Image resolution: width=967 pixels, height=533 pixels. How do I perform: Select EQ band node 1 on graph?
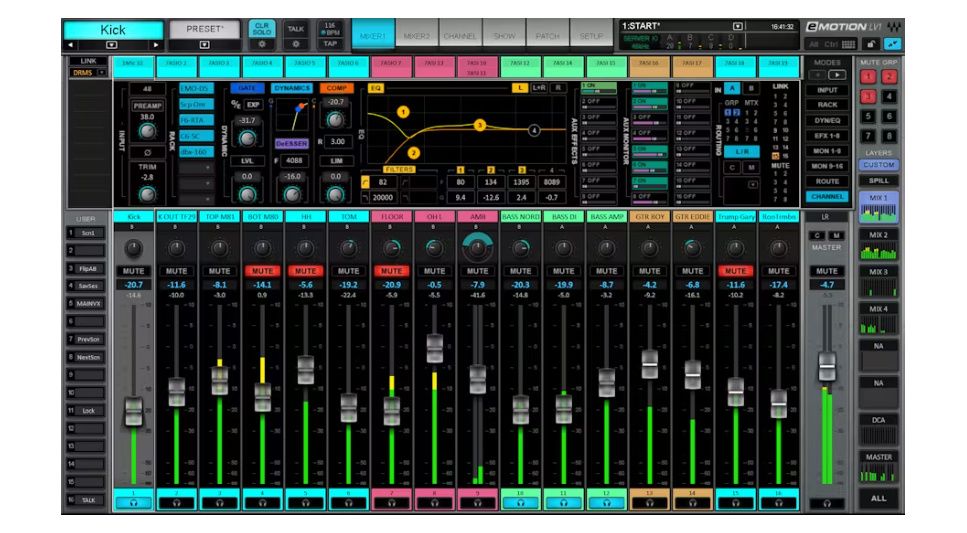(x=403, y=112)
